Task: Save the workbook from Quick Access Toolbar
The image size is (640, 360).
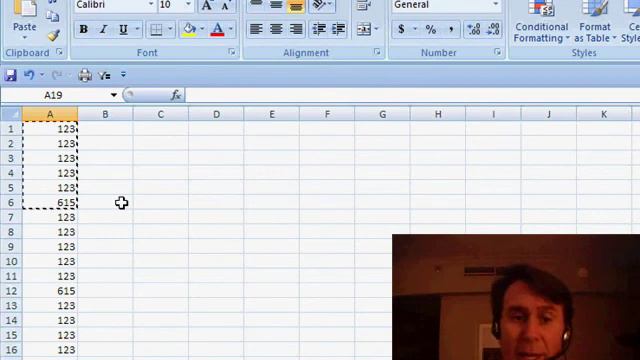Action: (x=10, y=76)
